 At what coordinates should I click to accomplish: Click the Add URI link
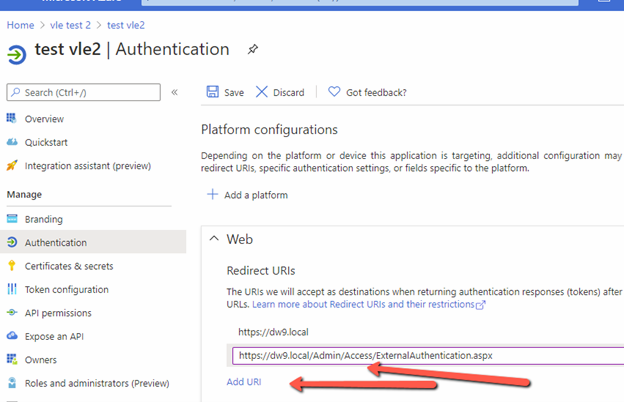pos(245,383)
